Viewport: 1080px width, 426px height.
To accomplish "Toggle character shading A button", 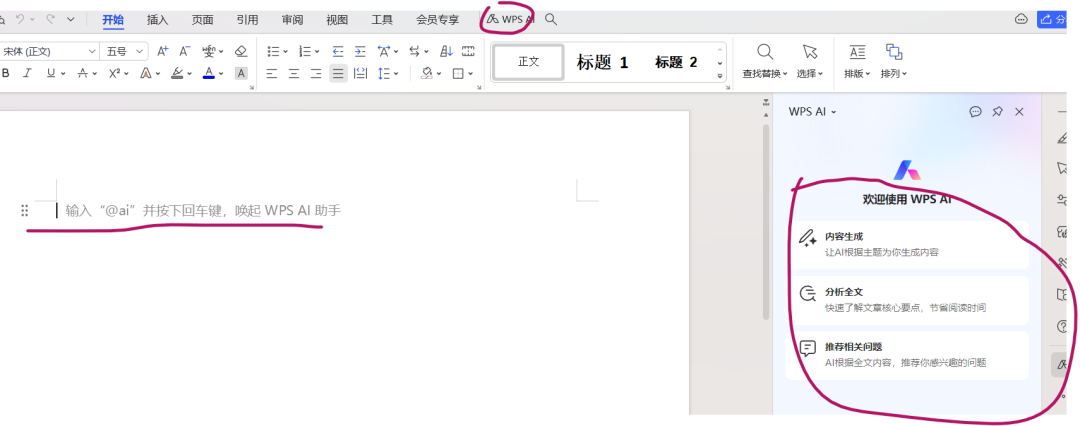I will point(240,73).
